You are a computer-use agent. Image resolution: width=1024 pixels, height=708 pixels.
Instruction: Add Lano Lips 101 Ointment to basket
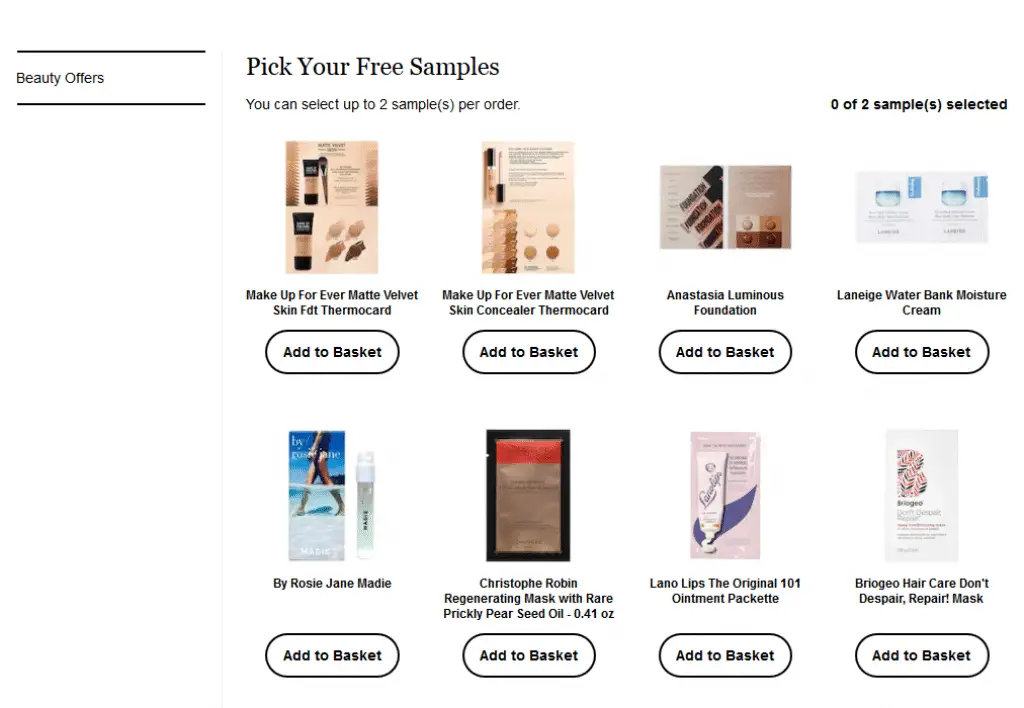725,655
